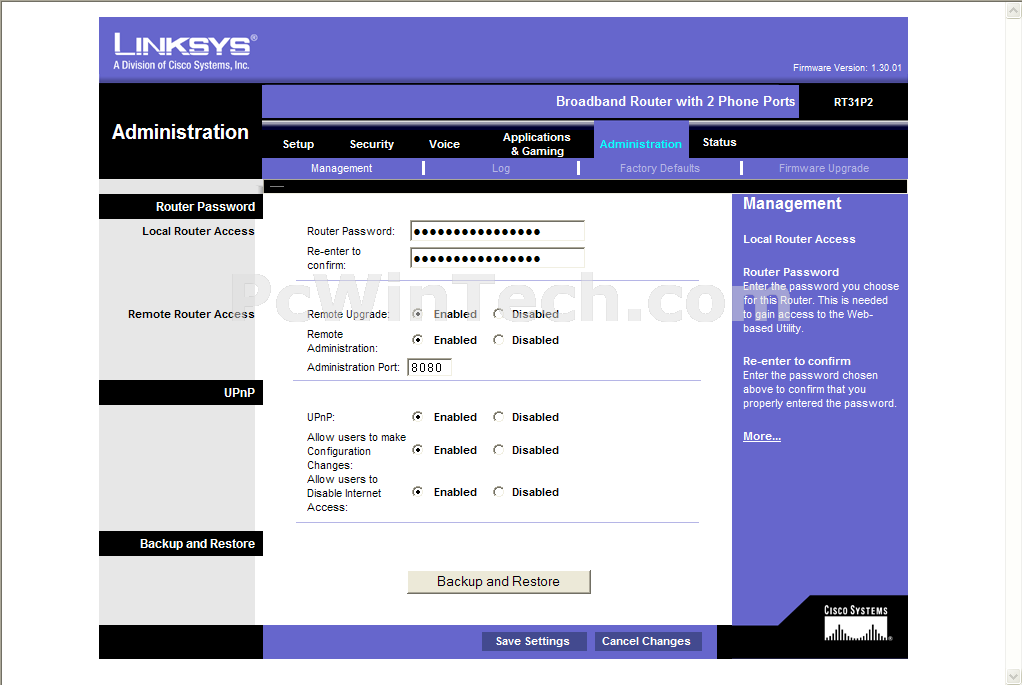Image resolution: width=1022 pixels, height=685 pixels.
Task: Click the Backup and Restore section header
Action: 197,544
